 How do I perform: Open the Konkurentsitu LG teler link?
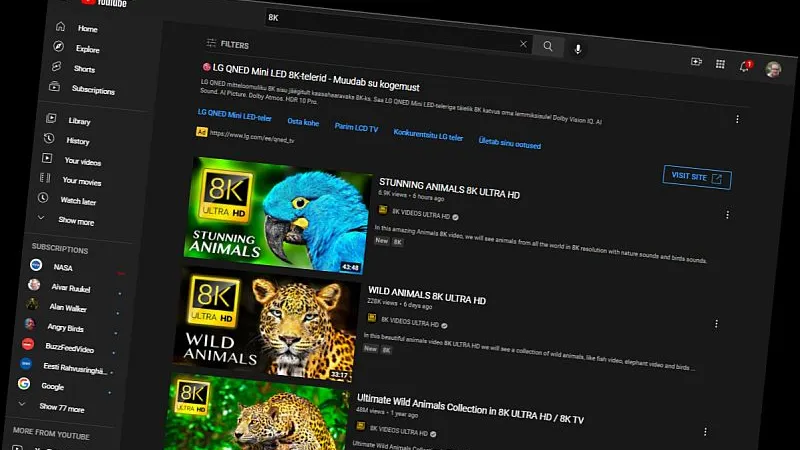(428, 135)
